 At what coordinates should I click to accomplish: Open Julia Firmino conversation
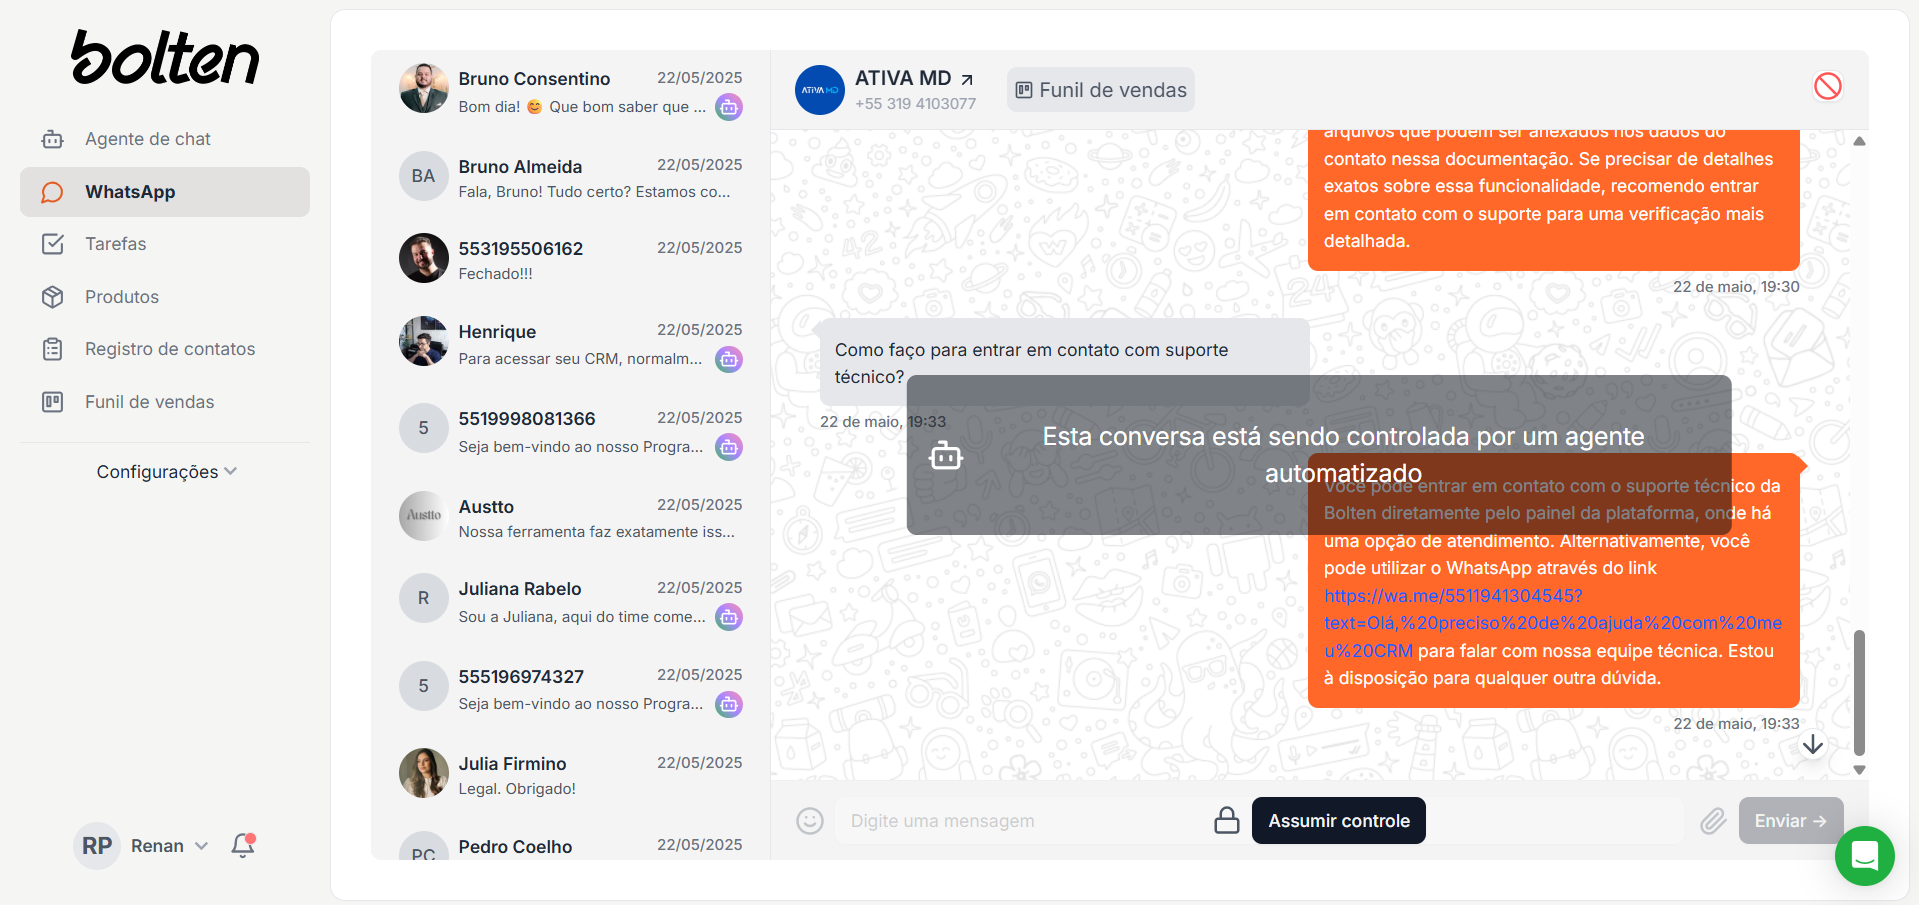[x=571, y=775]
